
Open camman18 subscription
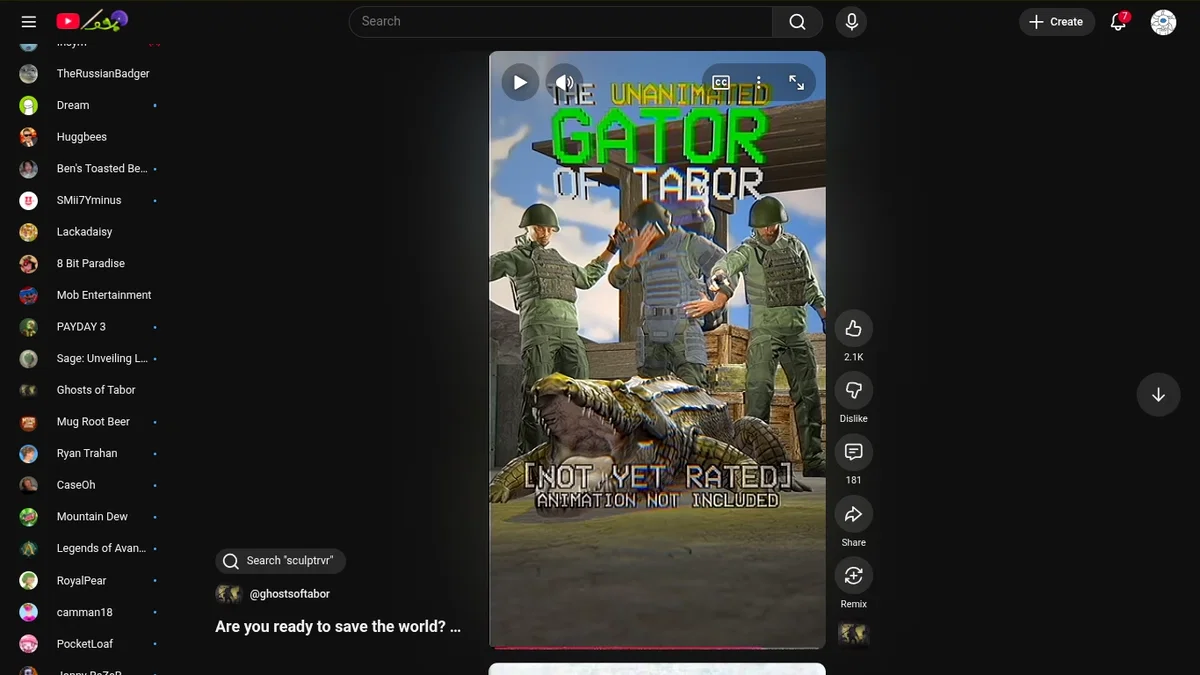point(90,612)
